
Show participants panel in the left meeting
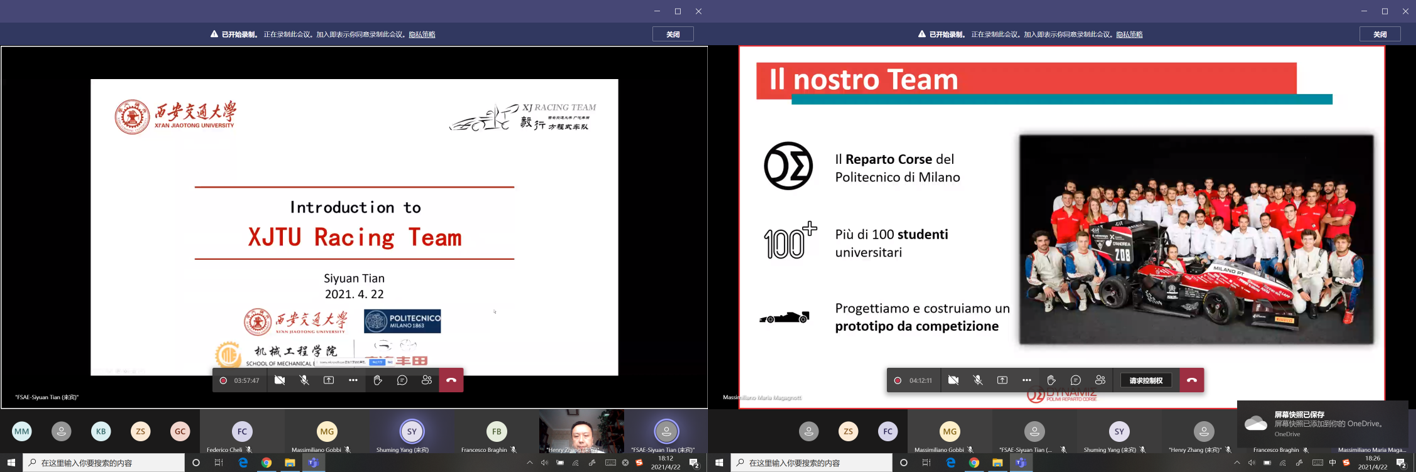(427, 381)
